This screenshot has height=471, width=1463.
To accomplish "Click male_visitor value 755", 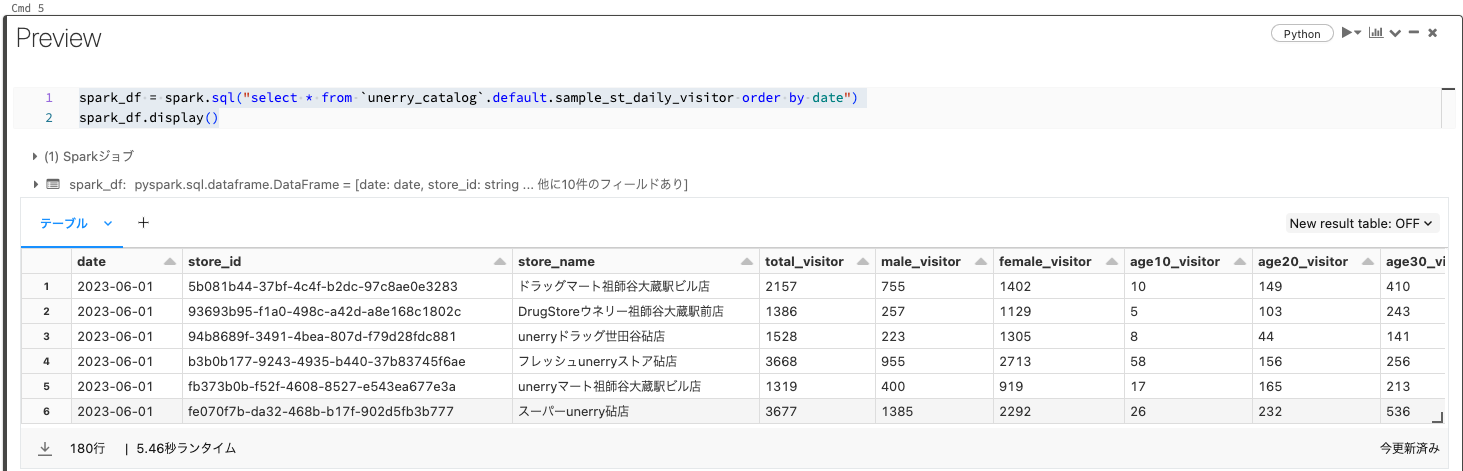I will (x=893, y=287).
